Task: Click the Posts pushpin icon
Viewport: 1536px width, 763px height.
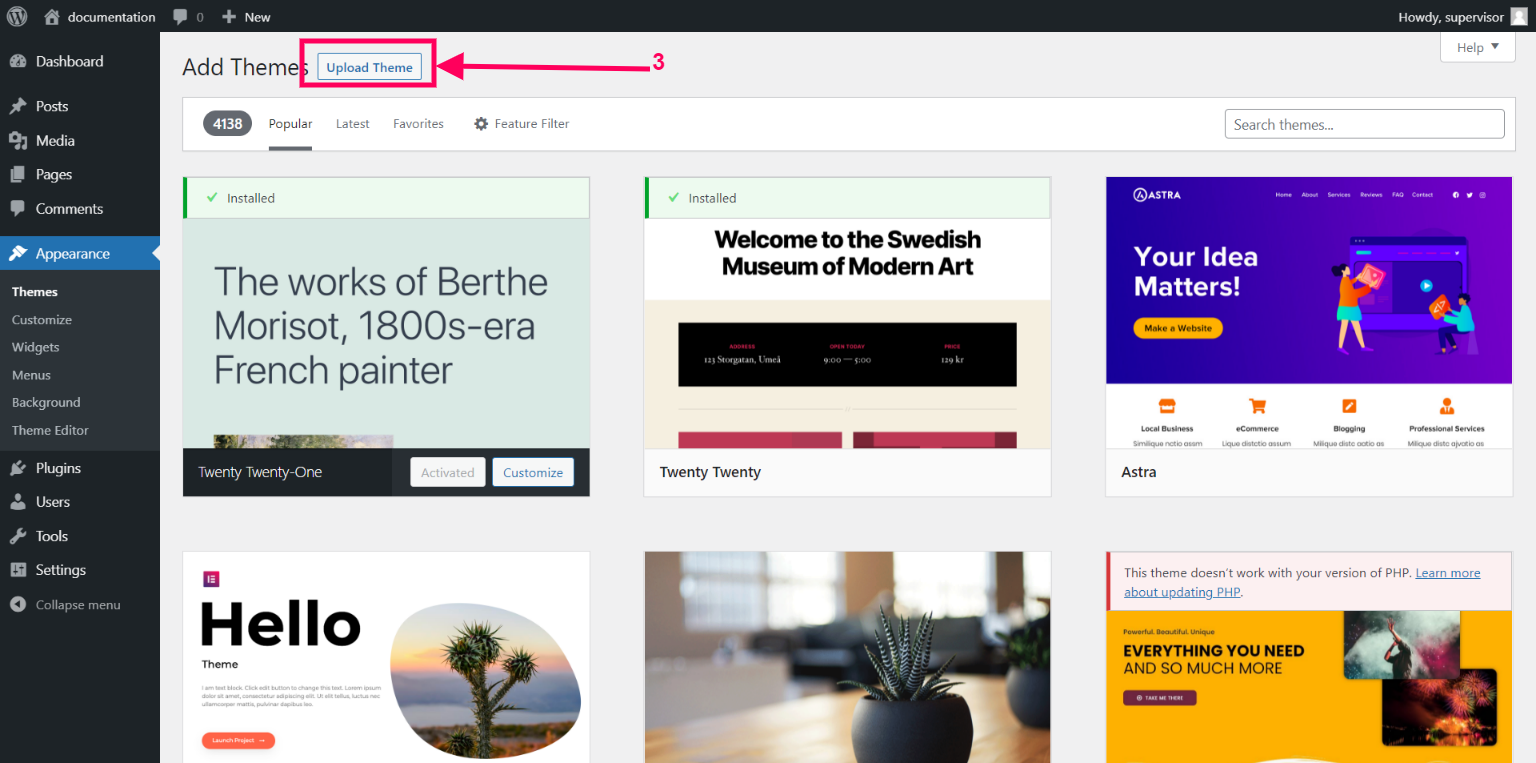Action: 18,106
